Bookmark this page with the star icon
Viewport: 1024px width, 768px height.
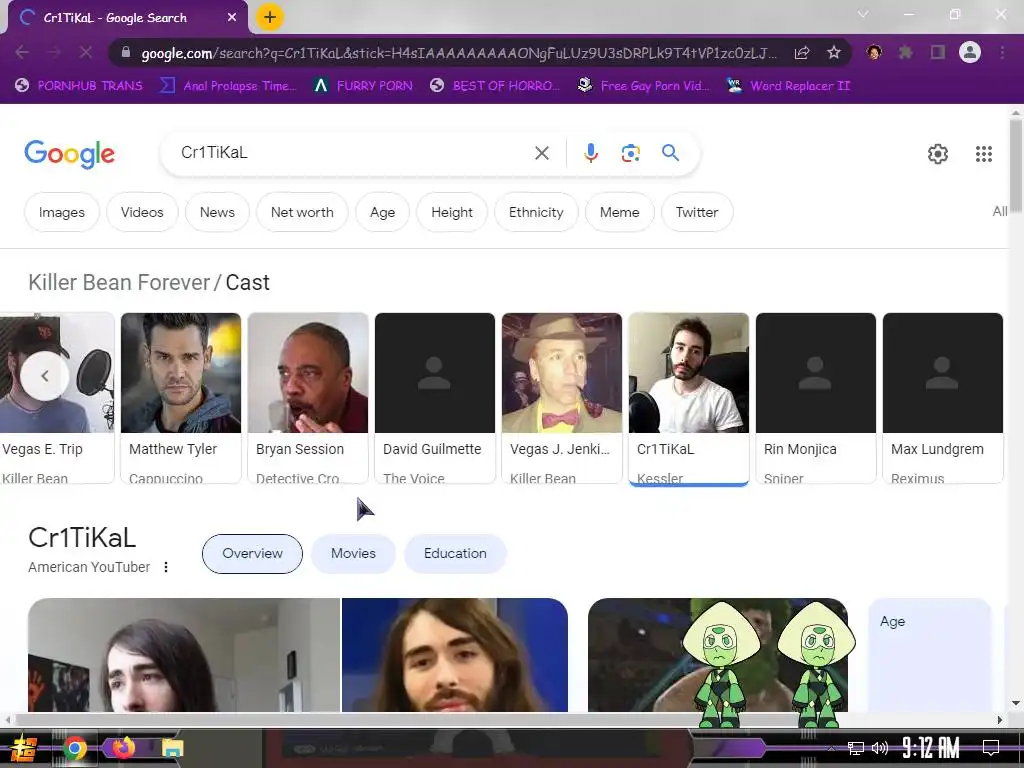click(833, 52)
